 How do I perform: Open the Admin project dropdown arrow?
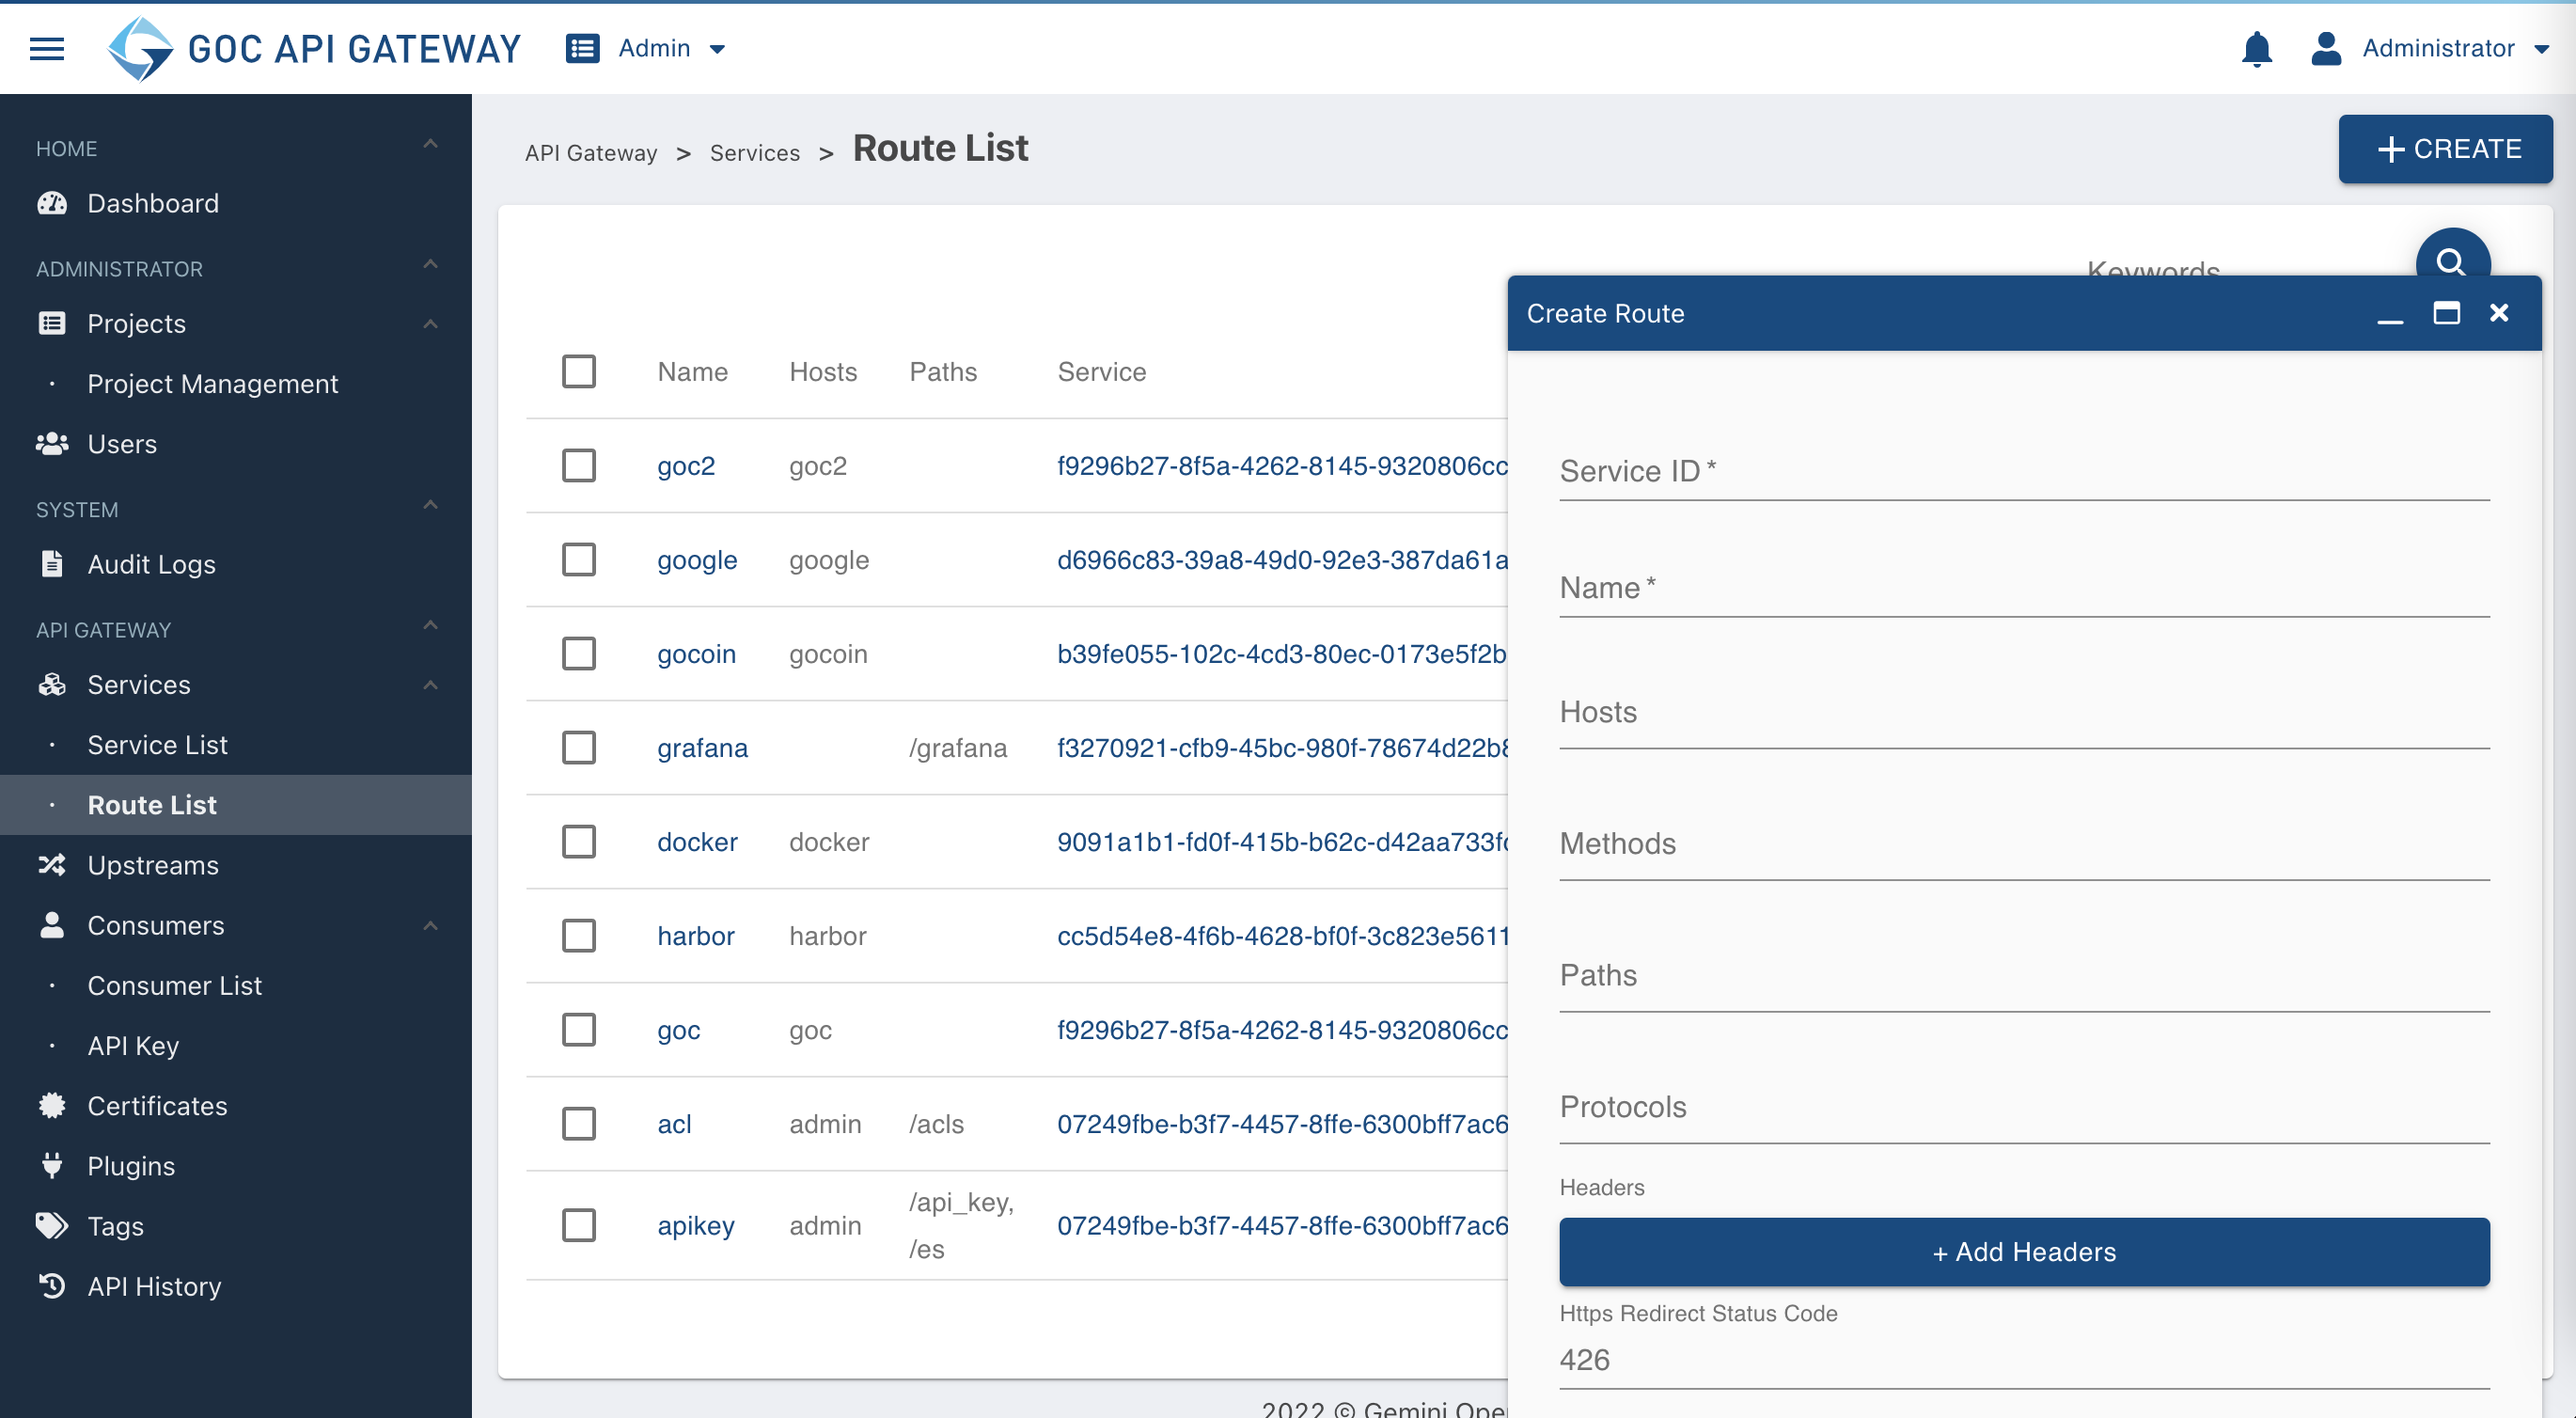[717, 49]
